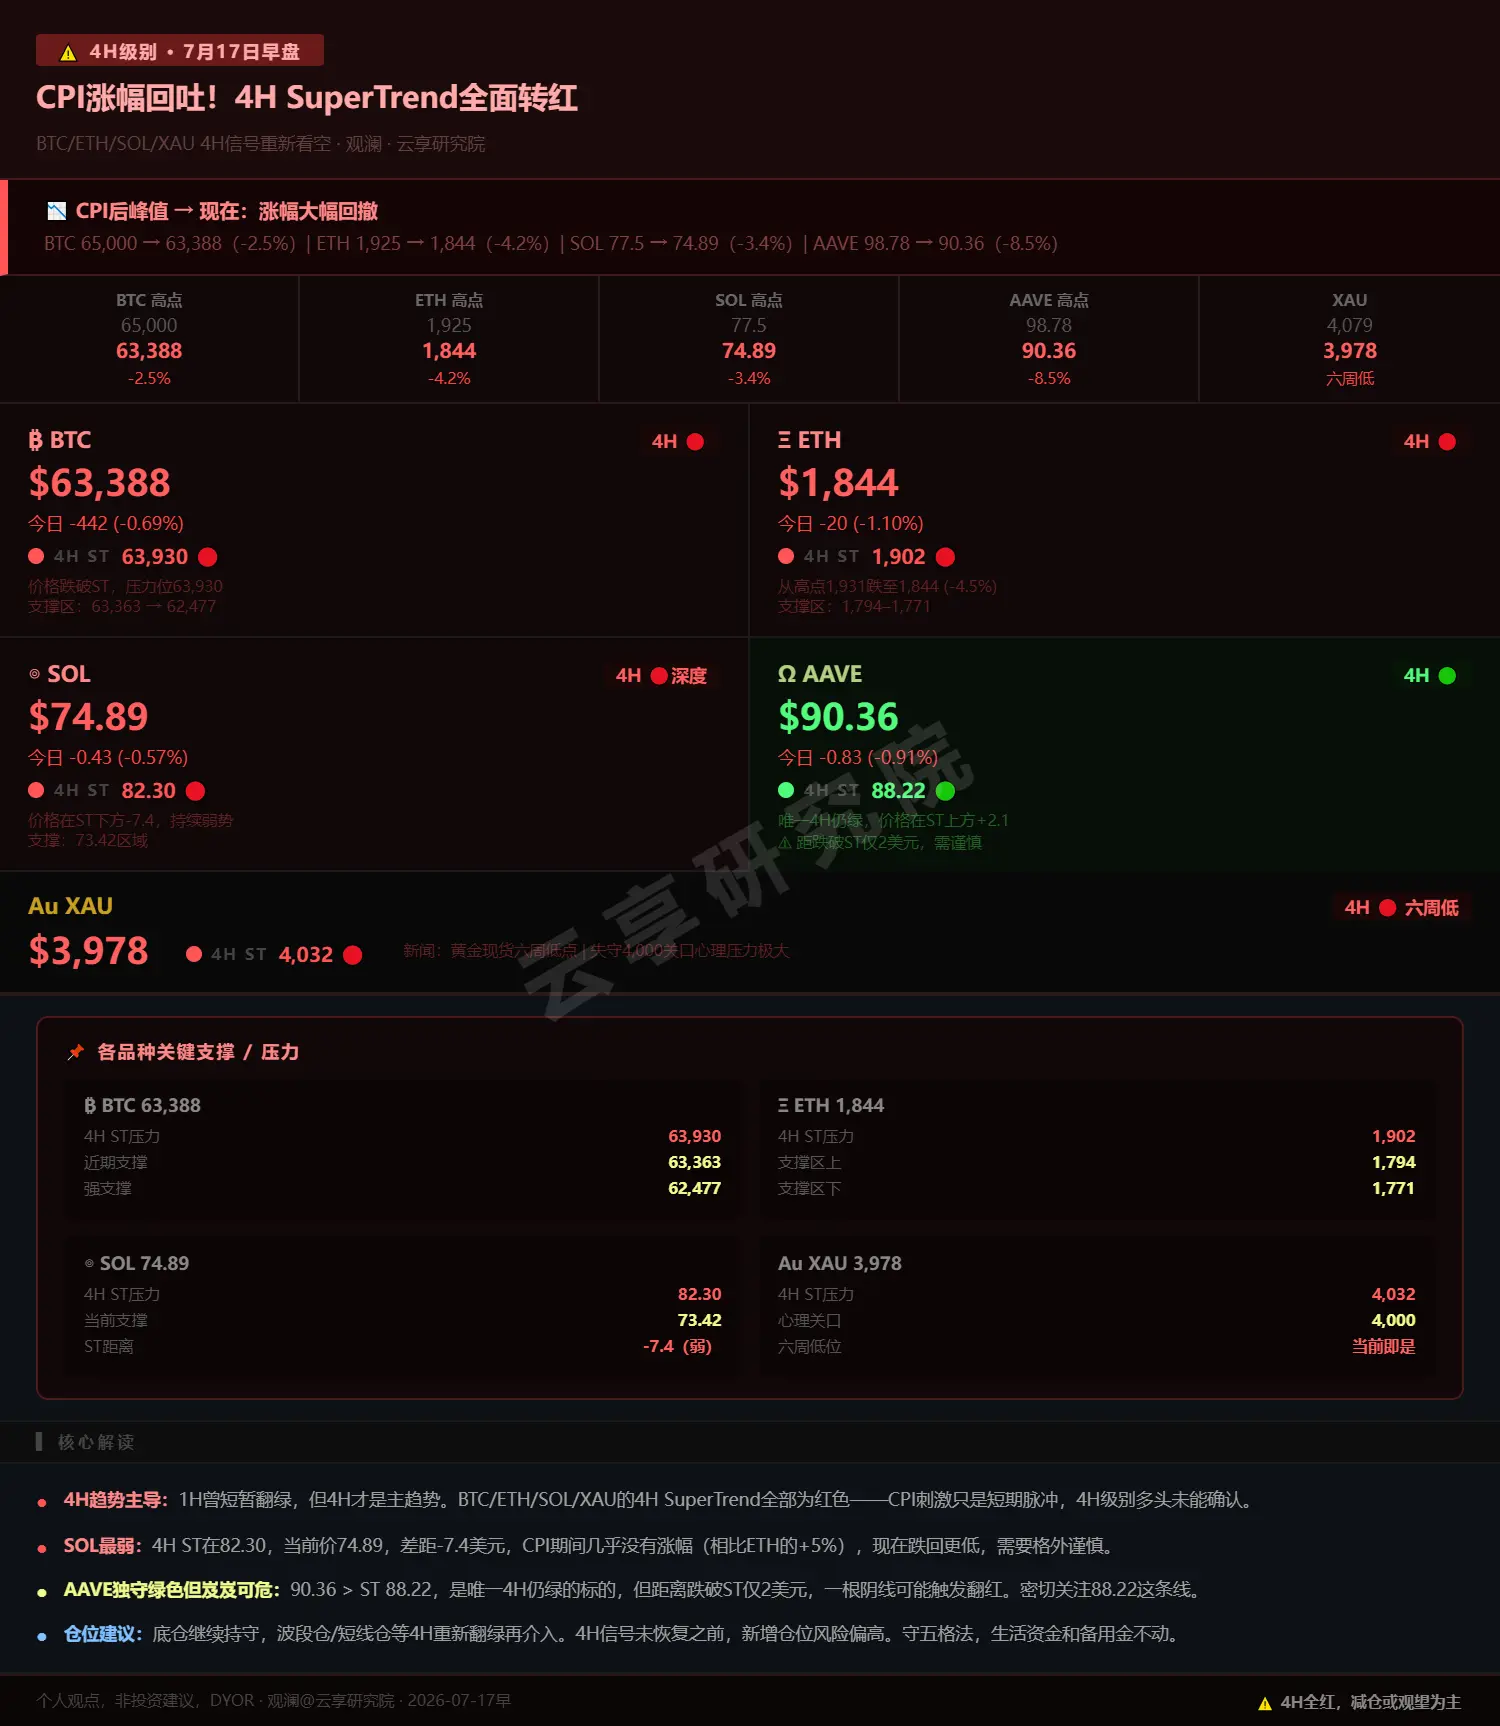Image resolution: width=1500 pixels, height=1726 pixels.
Task: Click the pushpin icon beside 各品种关键支撑
Action: (x=76, y=1052)
